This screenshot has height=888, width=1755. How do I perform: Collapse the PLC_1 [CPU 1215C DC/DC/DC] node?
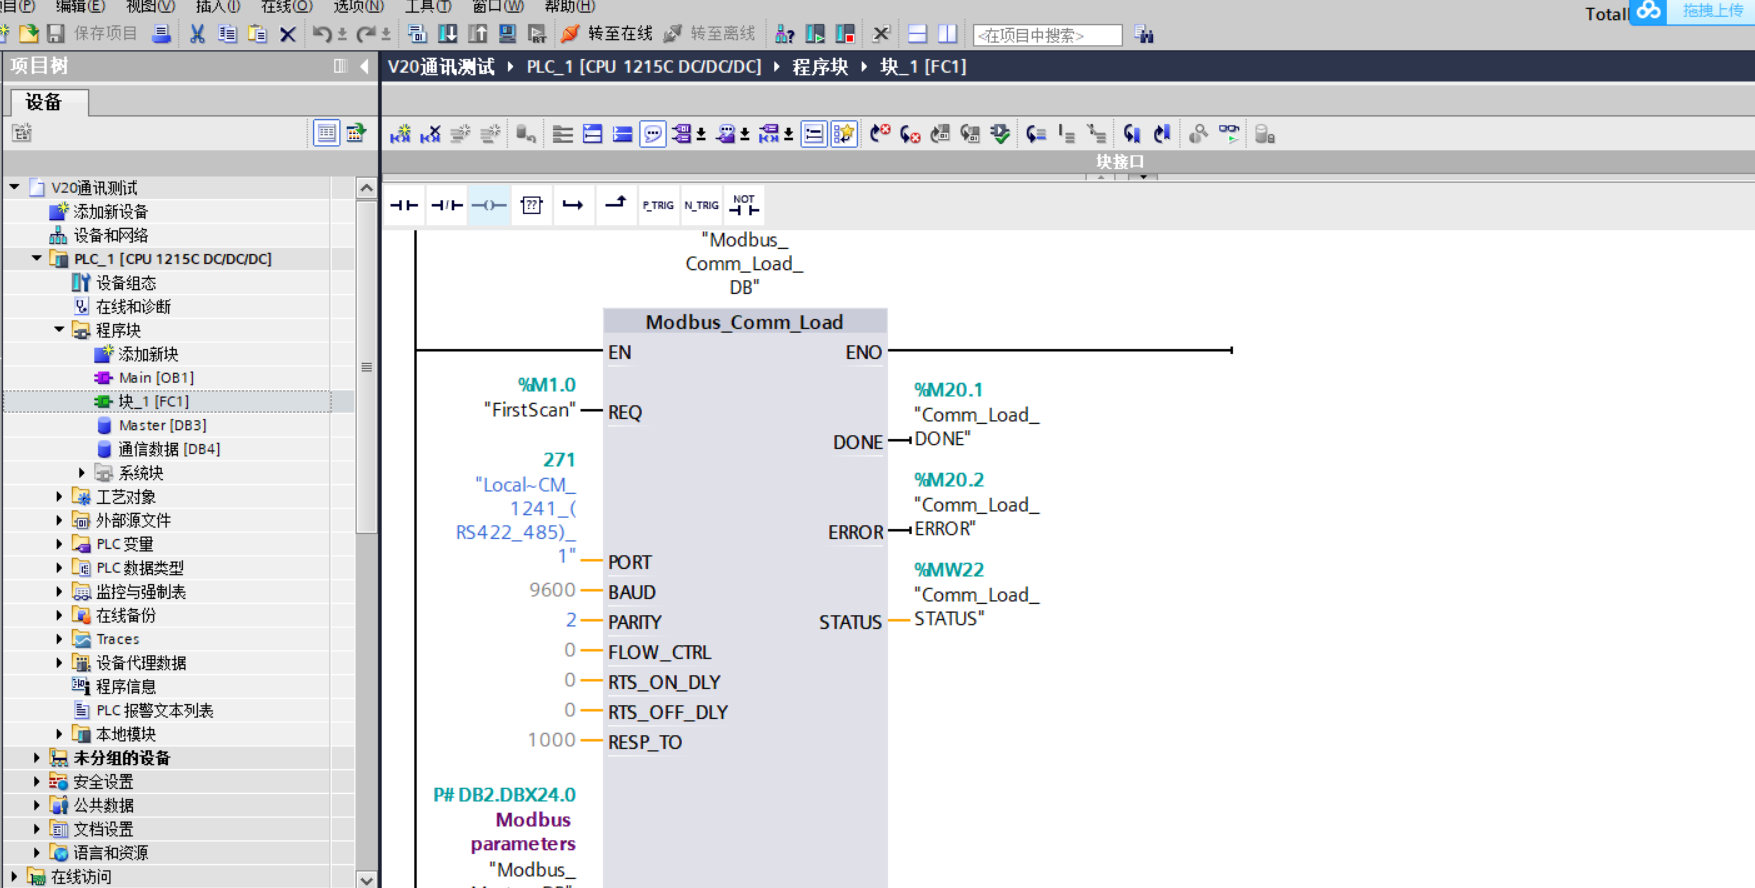(37, 258)
